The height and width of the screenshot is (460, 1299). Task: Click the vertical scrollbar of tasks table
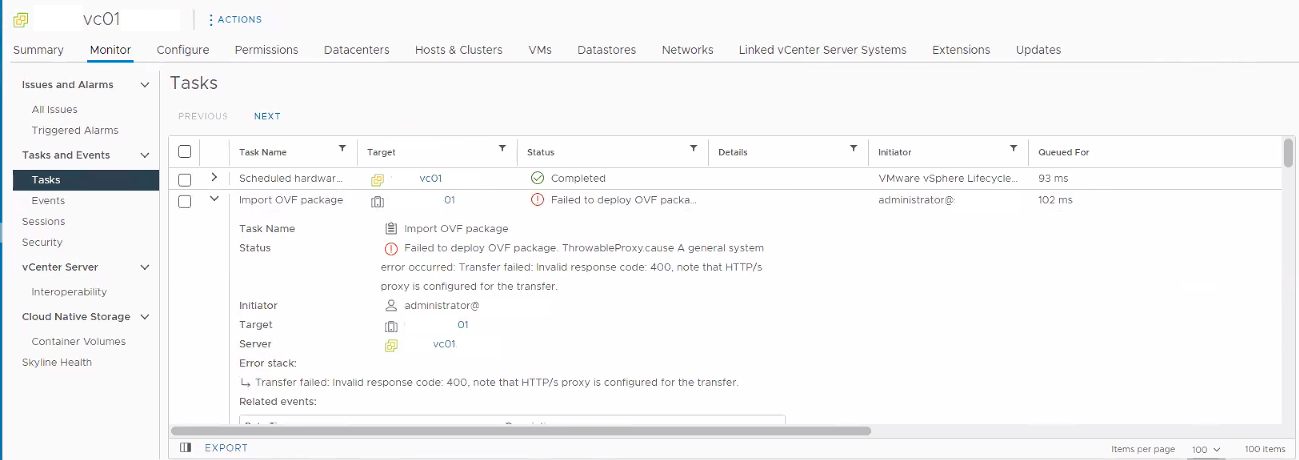pyautogui.click(x=1288, y=152)
